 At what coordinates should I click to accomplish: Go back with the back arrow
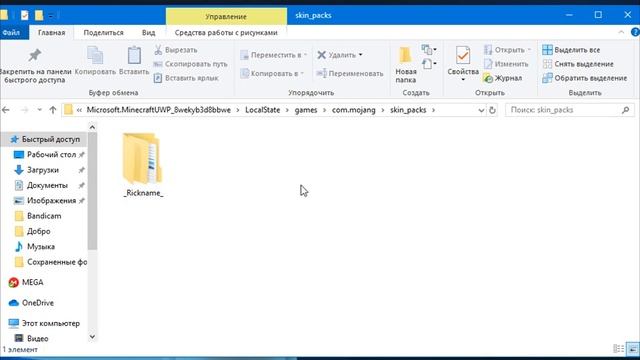click(x=6, y=110)
